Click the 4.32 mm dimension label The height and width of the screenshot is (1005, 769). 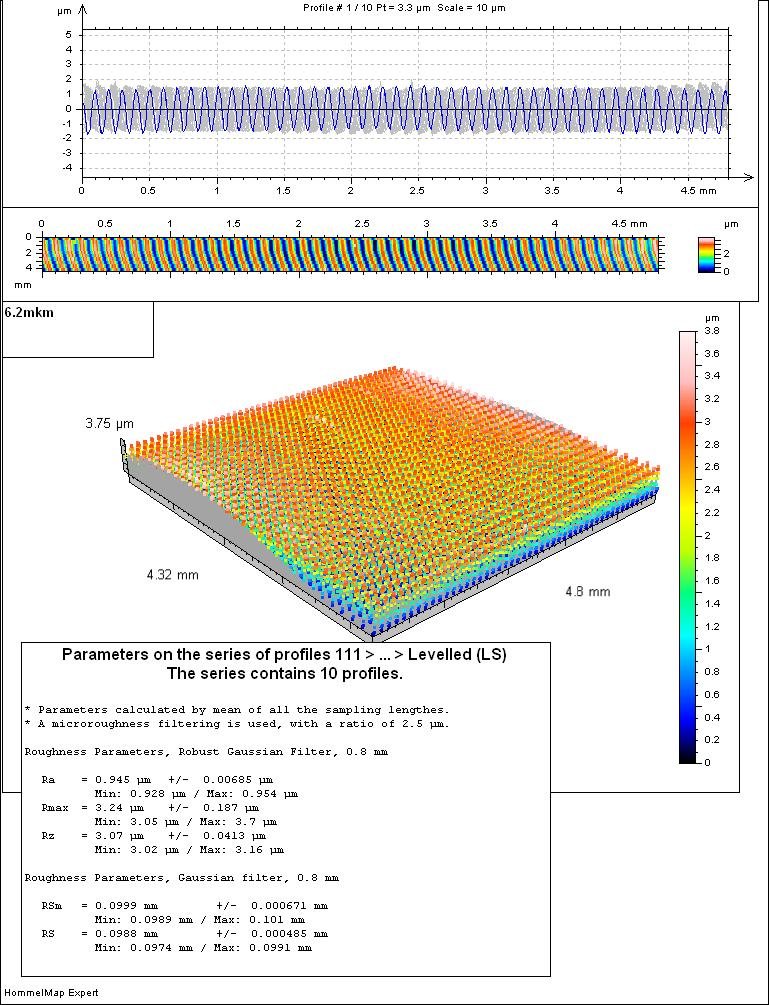click(171, 575)
